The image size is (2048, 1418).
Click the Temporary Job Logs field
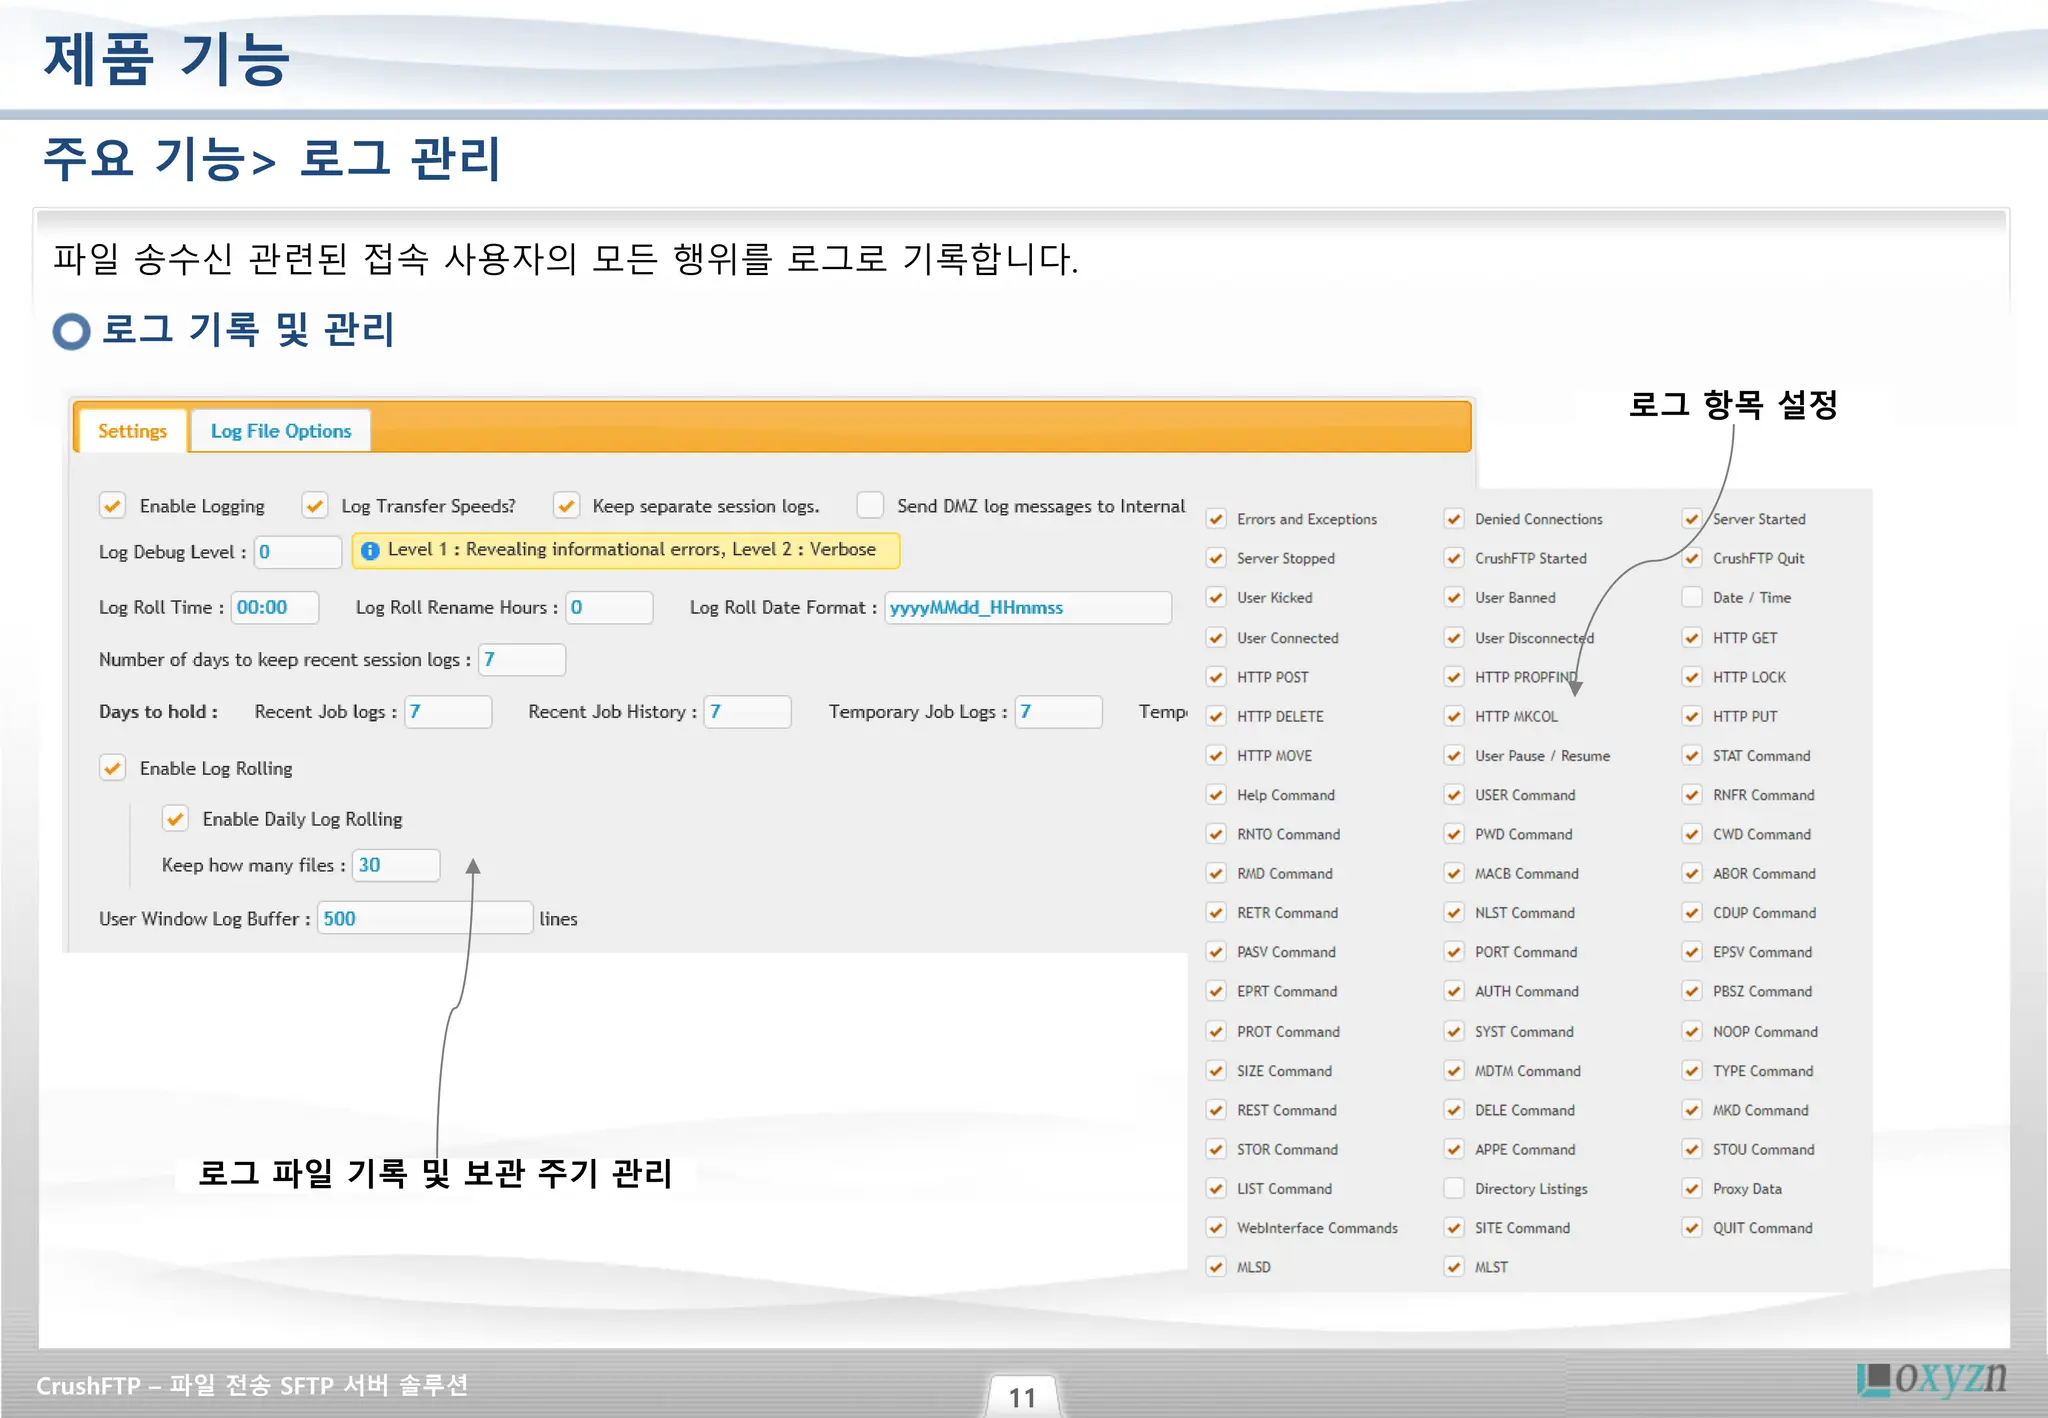pyautogui.click(x=1059, y=711)
